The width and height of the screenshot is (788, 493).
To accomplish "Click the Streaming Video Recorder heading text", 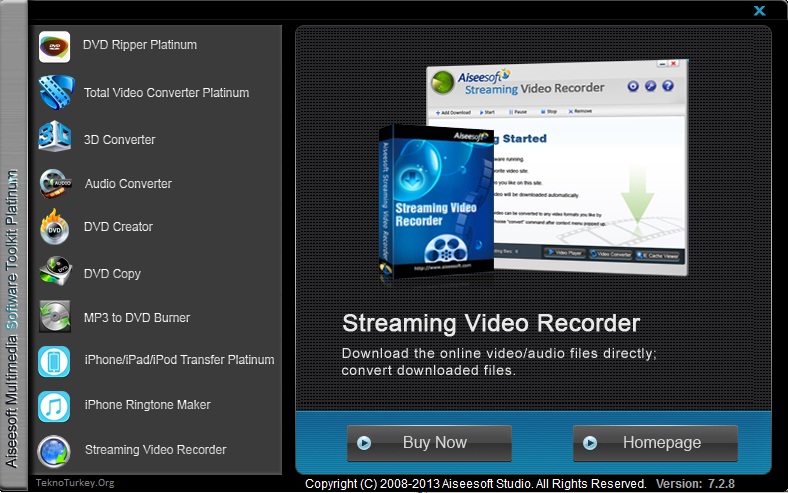I will click(x=490, y=324).
